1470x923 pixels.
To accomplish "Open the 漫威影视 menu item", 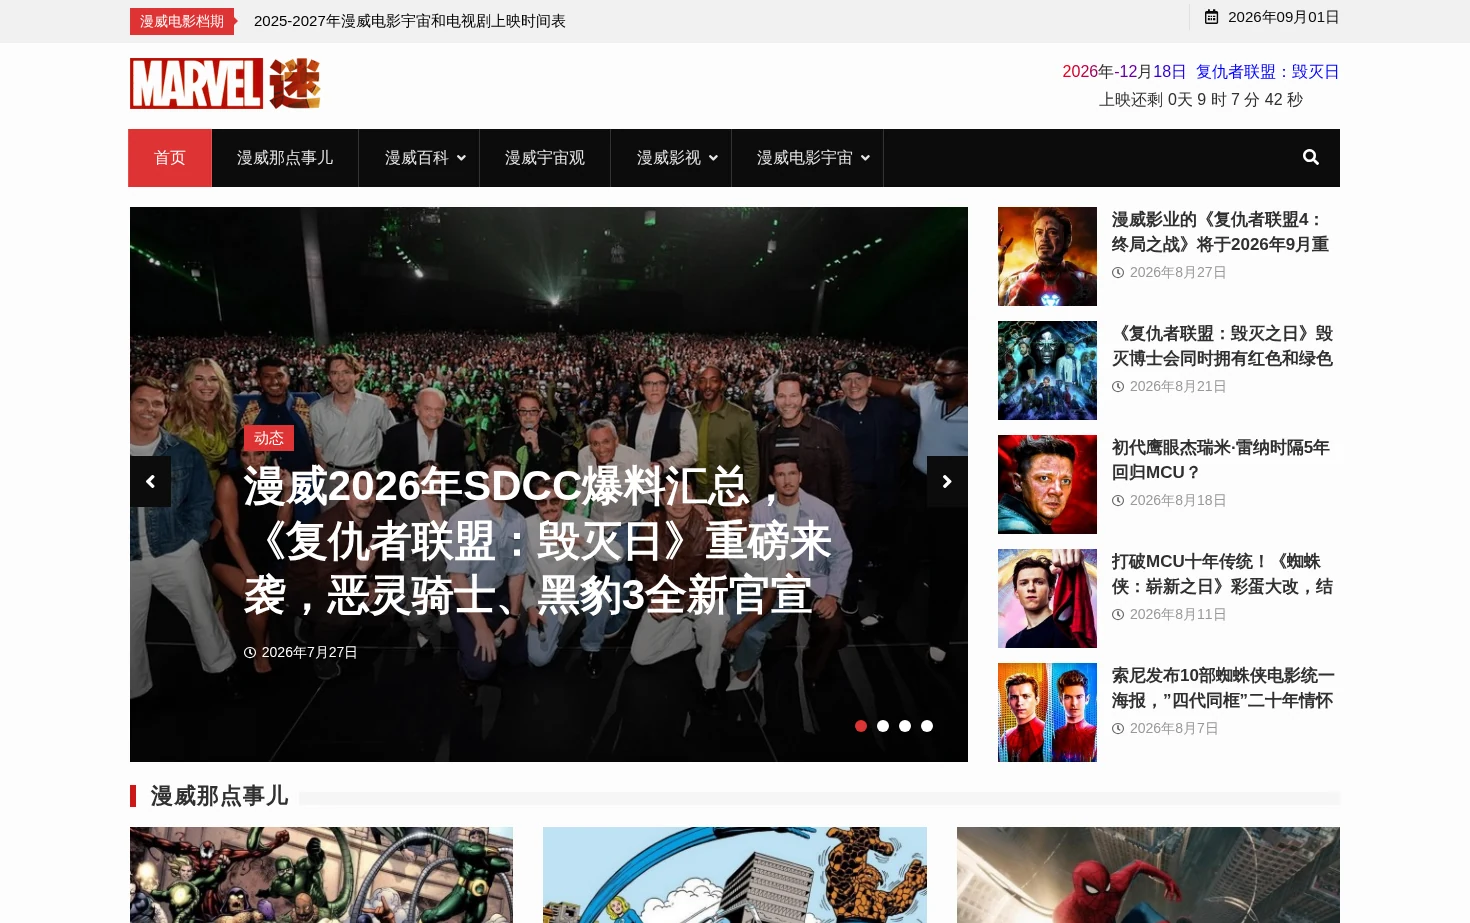I will 669,158.
